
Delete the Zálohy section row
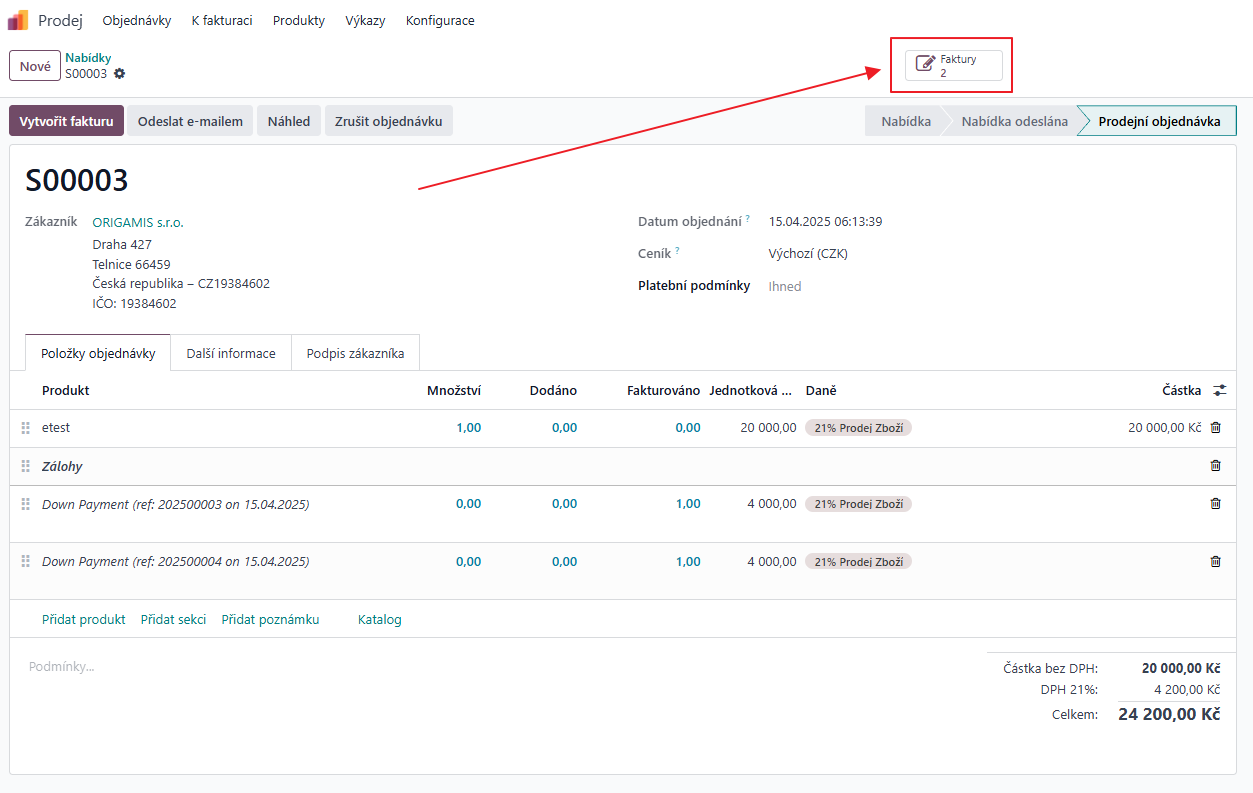[1215, 466]
